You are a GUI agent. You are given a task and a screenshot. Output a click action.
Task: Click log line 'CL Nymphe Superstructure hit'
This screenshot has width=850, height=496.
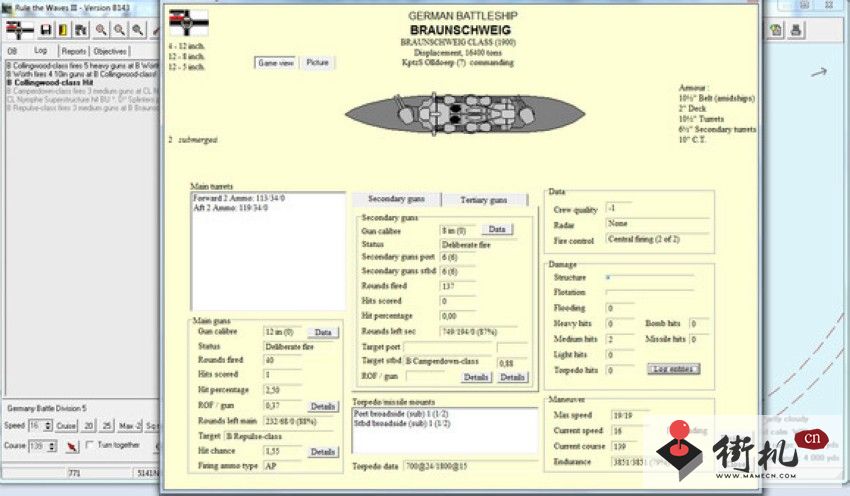pyautogui.click(x=82, y=99)
